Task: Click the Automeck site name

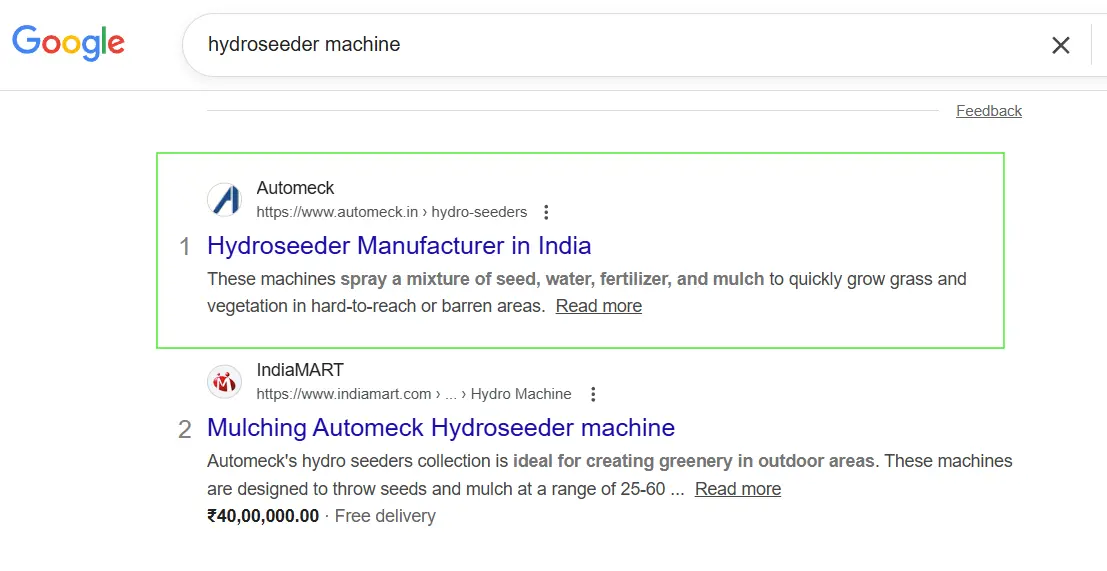Action: coord(295,188)
